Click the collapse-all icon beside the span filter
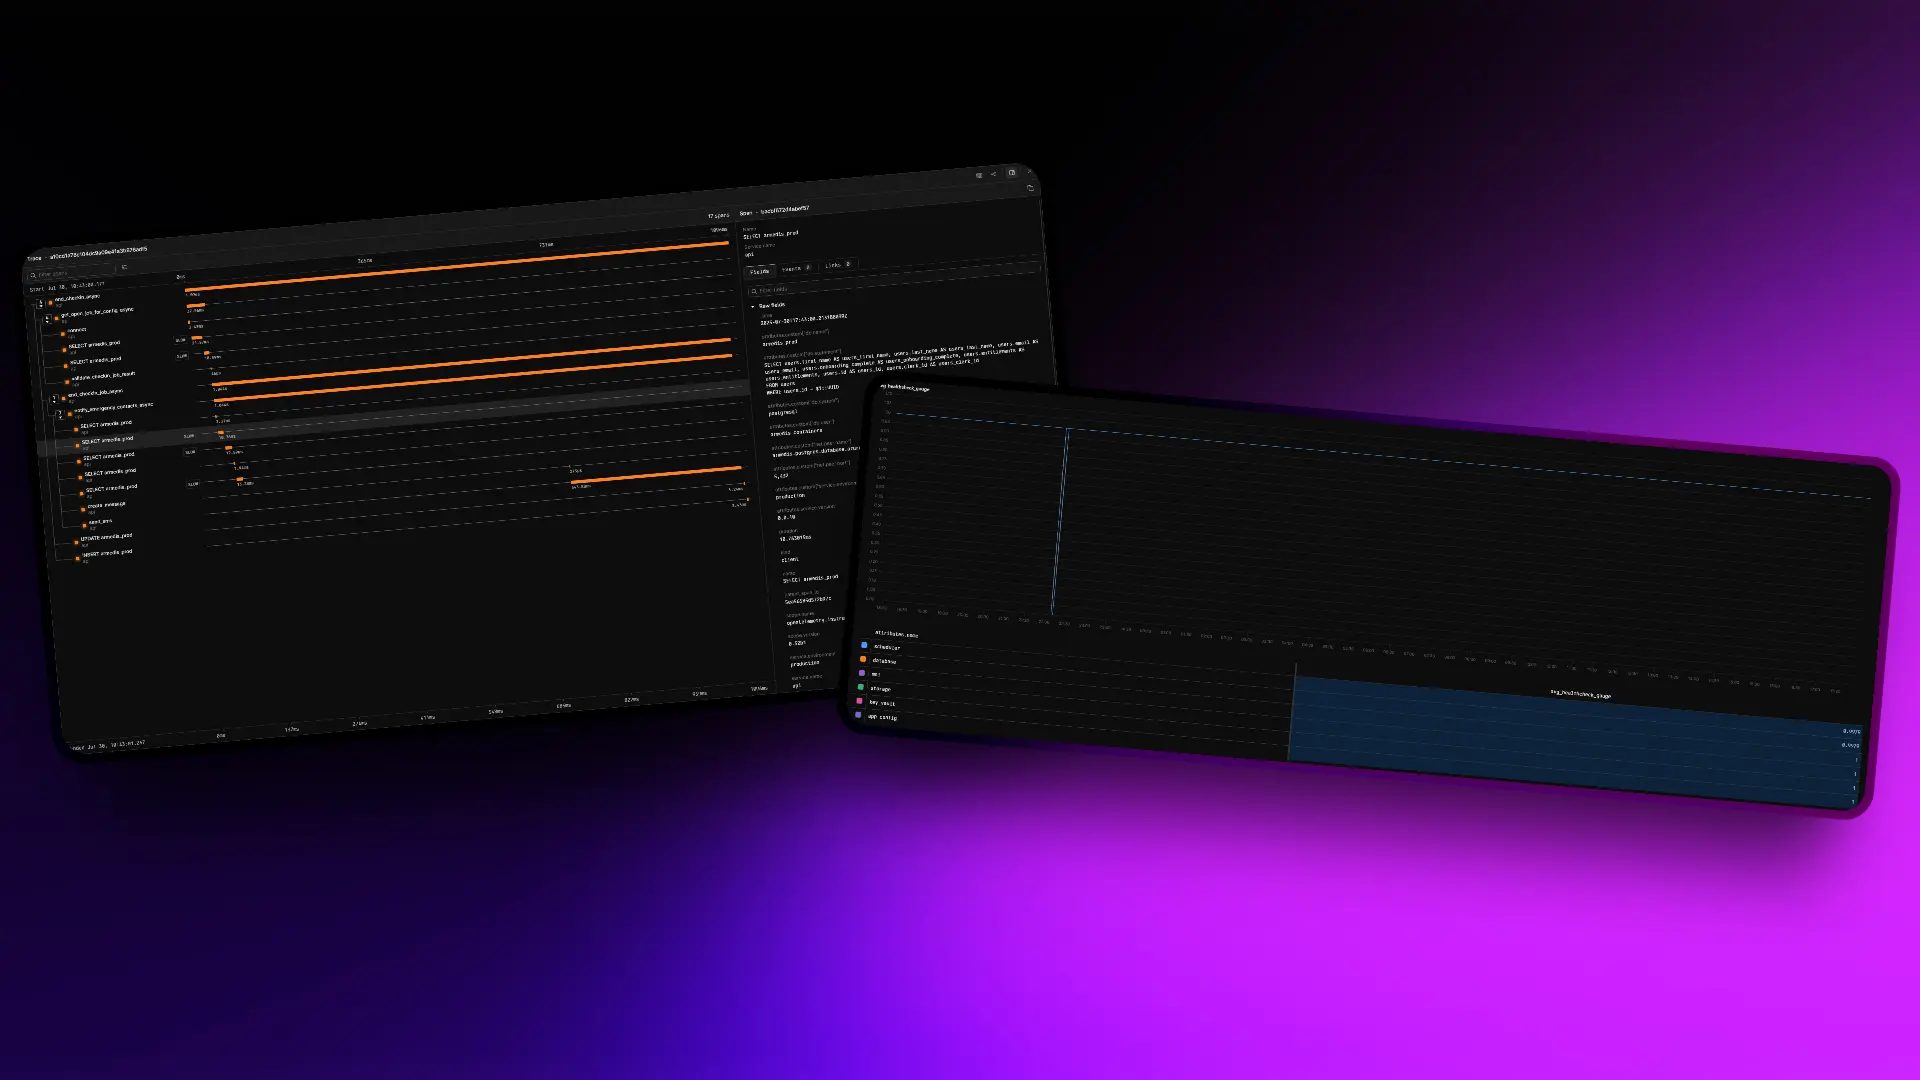Viewport: 1920px width, 1080px height. click(124, 267)
